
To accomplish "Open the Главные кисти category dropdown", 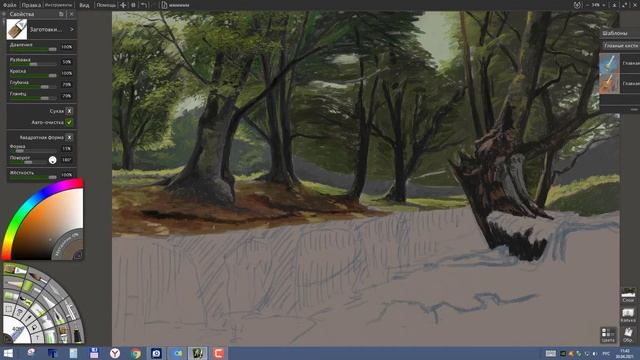I will 620,46.
